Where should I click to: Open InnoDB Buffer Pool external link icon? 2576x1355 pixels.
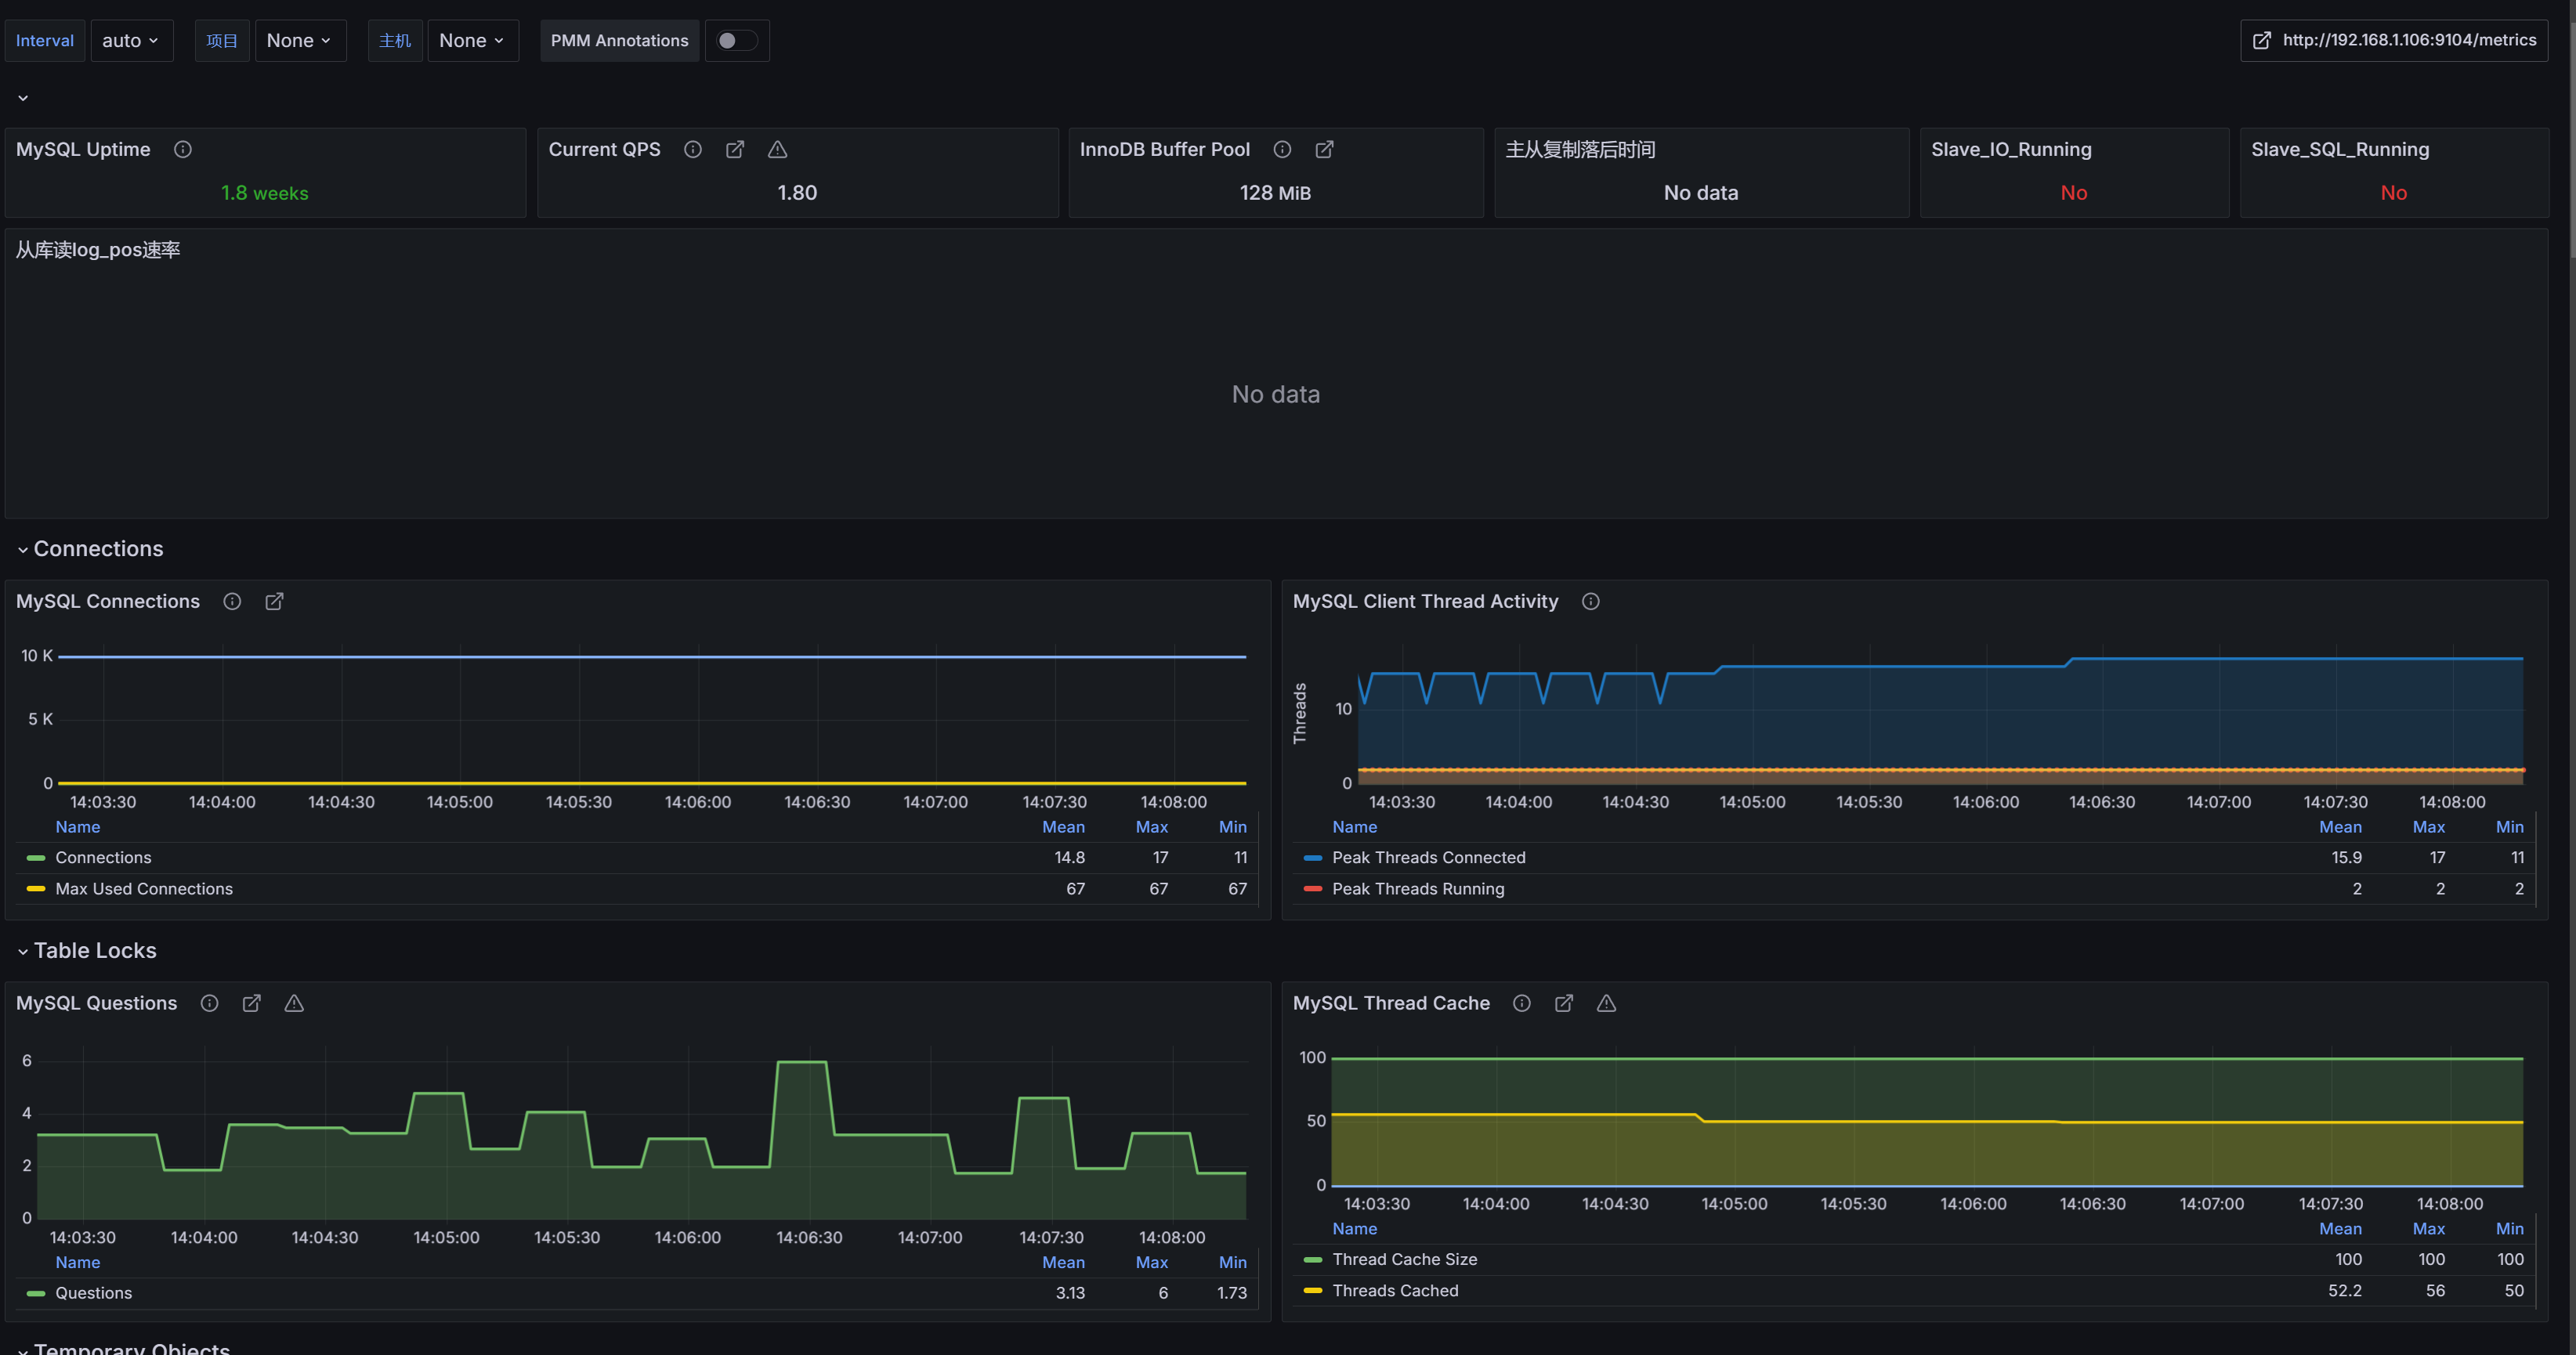pos(1324,149)
